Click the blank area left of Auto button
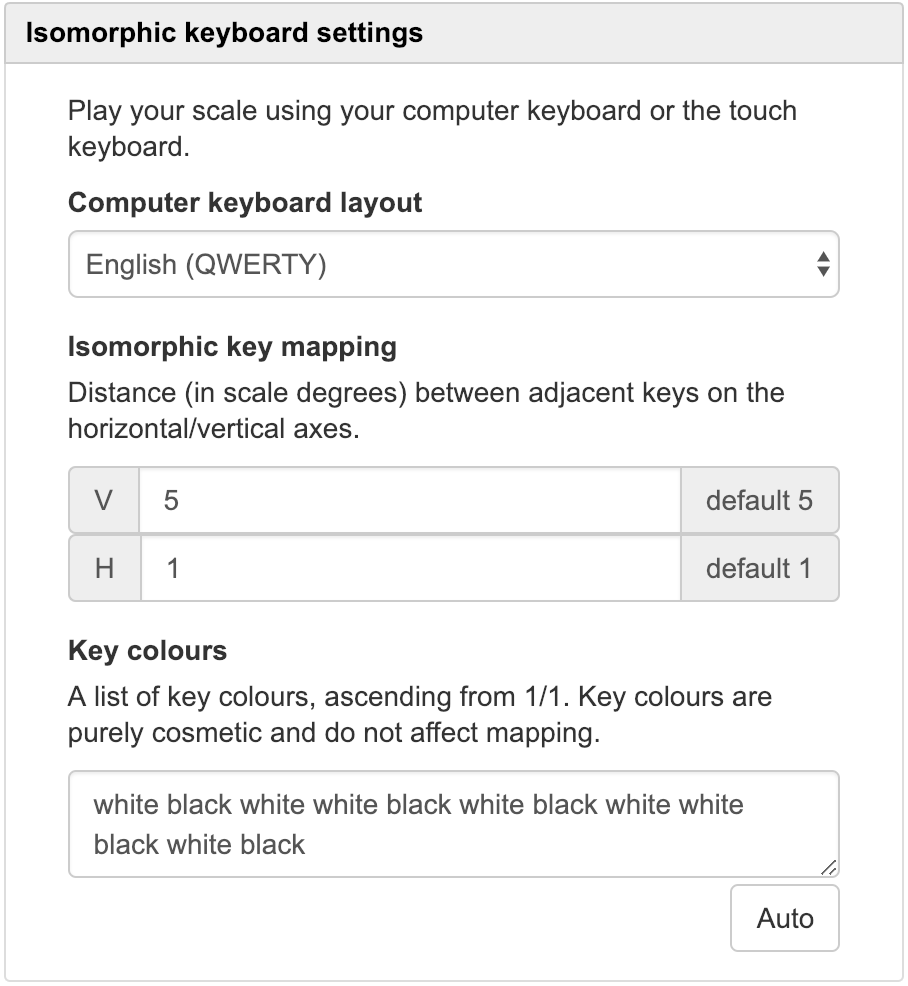 400,918
